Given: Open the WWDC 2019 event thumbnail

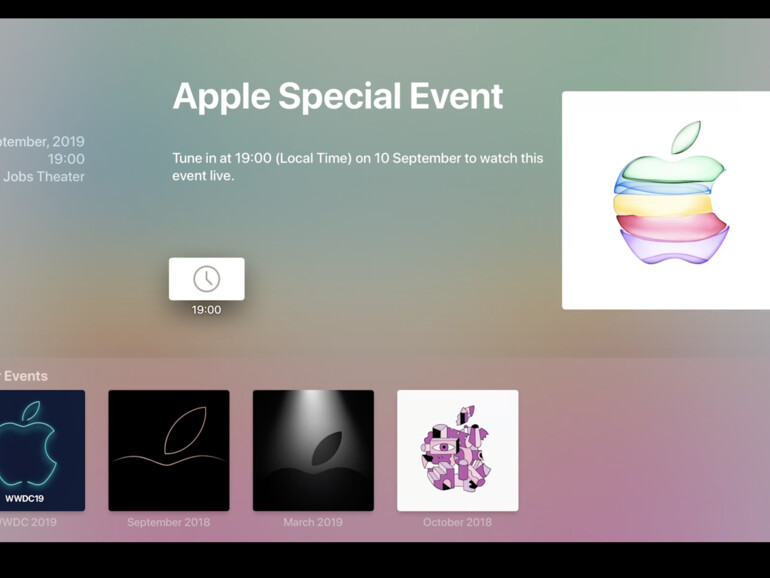Looking at the screenshot, I should (x=42, y=450).
